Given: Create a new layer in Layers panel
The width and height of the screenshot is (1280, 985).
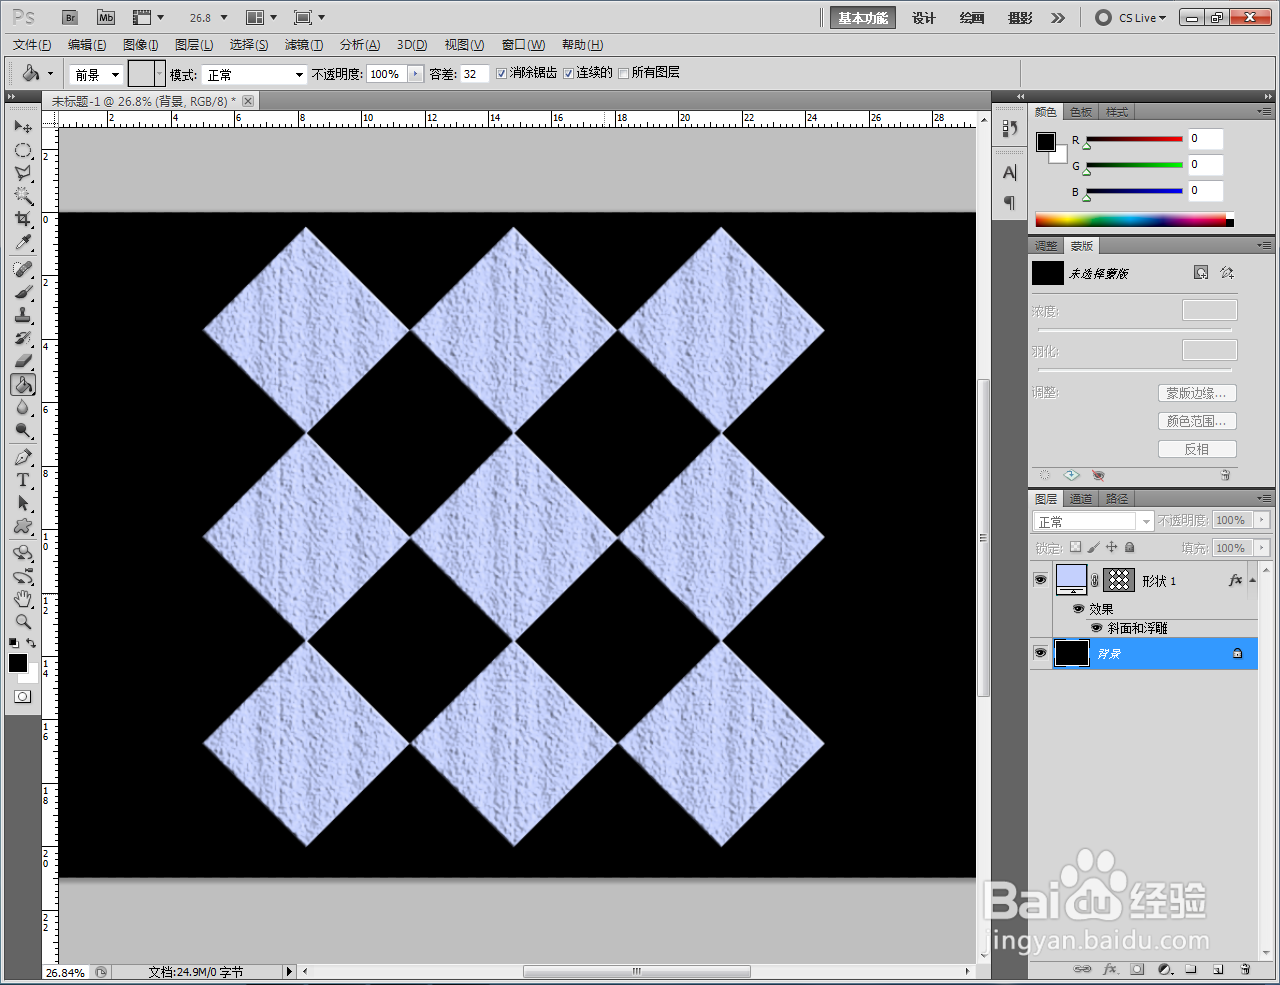Looking at the screenshot, I should 1218,969.
